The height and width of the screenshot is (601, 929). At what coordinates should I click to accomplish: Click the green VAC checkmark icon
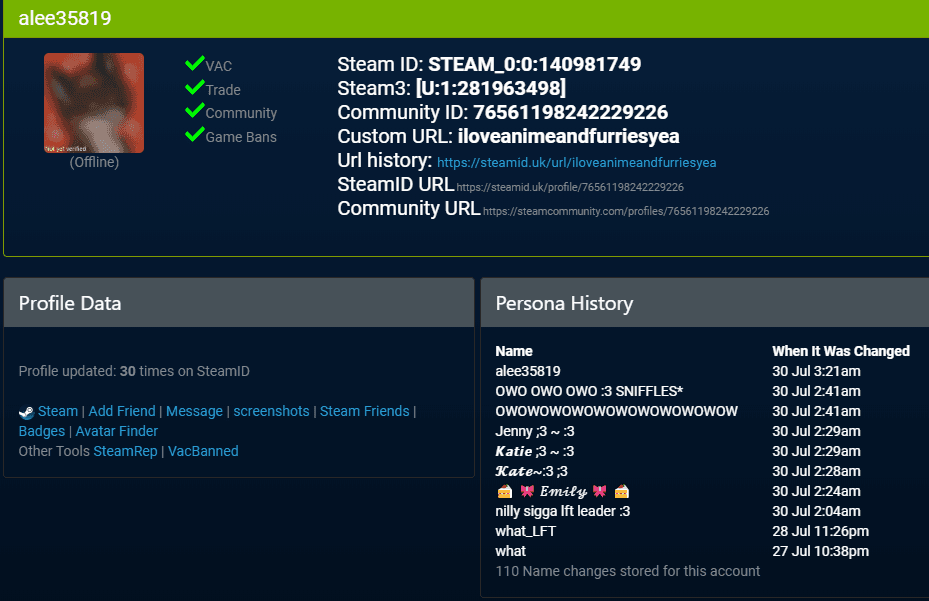(194, 64)
